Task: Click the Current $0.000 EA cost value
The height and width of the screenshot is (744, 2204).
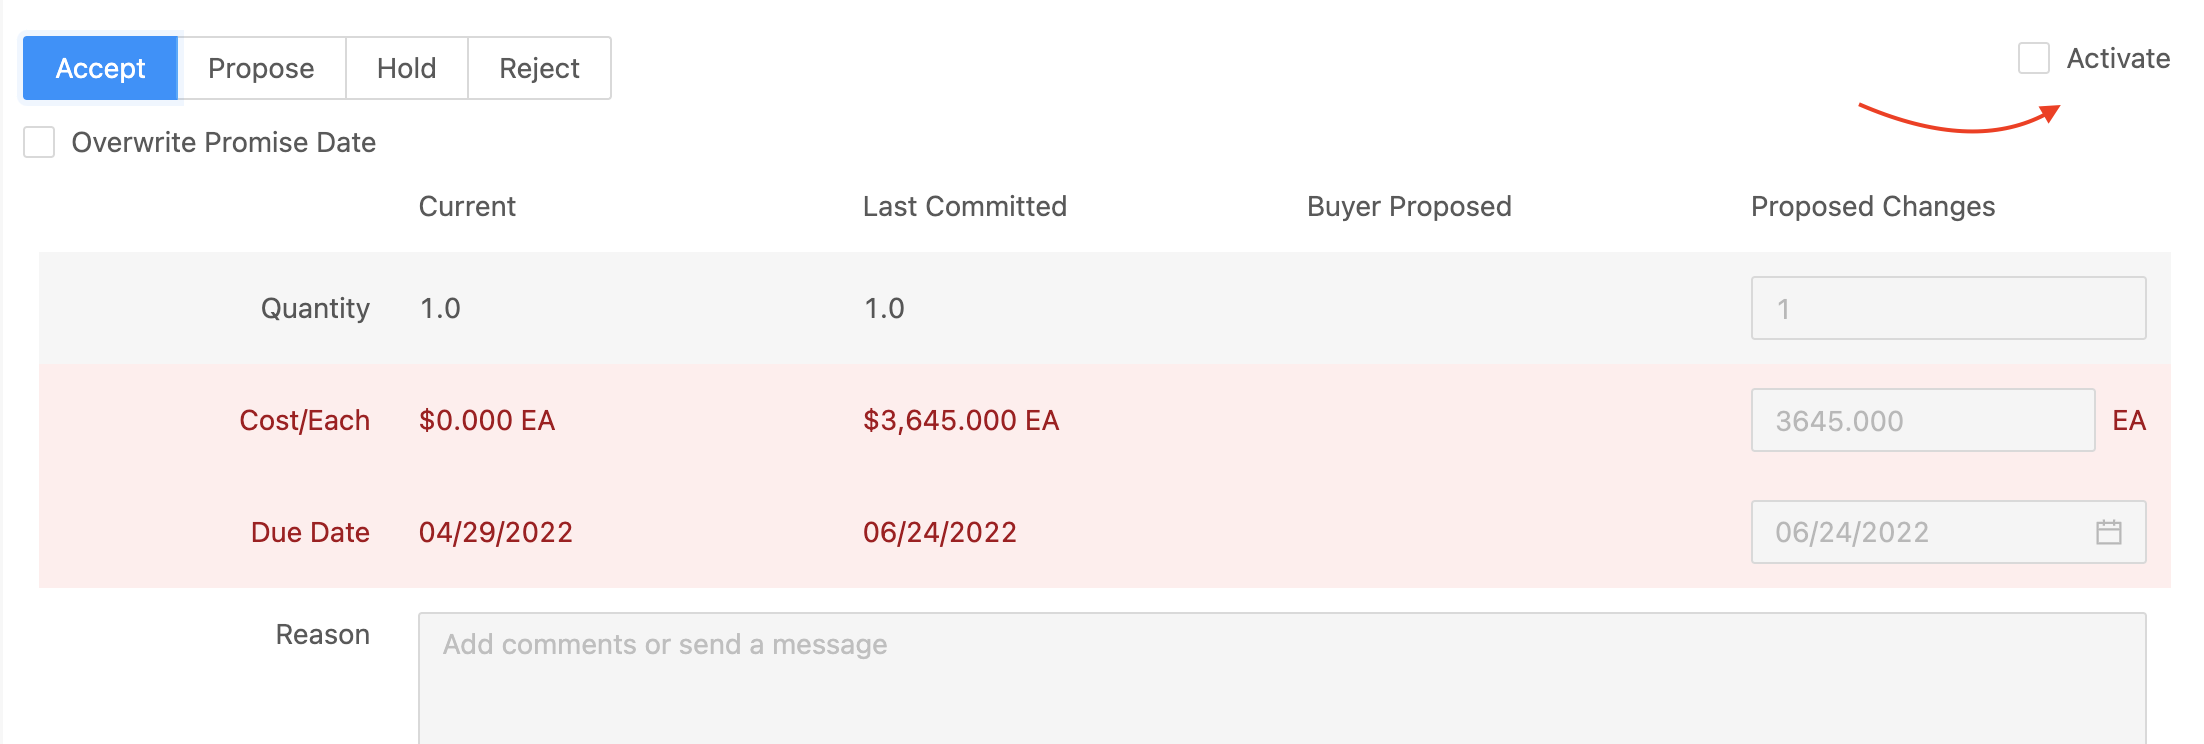Action: [487, 420]
